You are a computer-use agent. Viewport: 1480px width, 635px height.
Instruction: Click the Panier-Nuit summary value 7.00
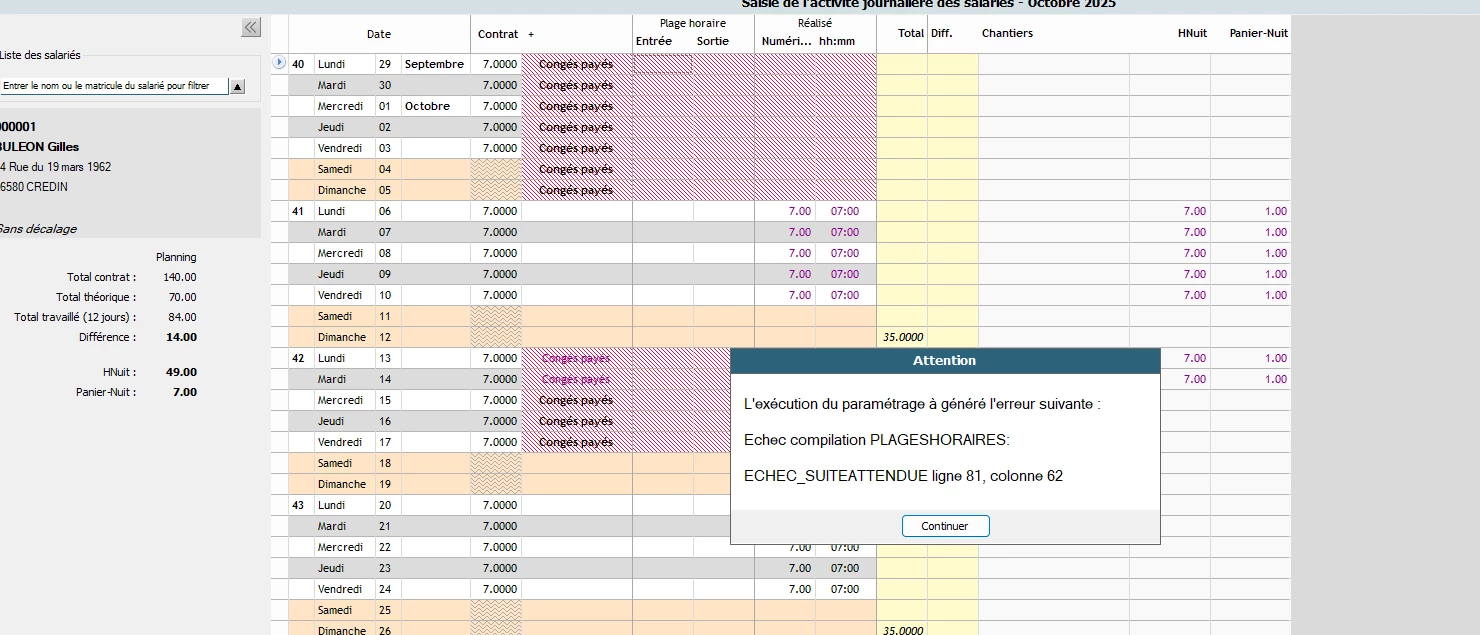[x=185, y=392]
